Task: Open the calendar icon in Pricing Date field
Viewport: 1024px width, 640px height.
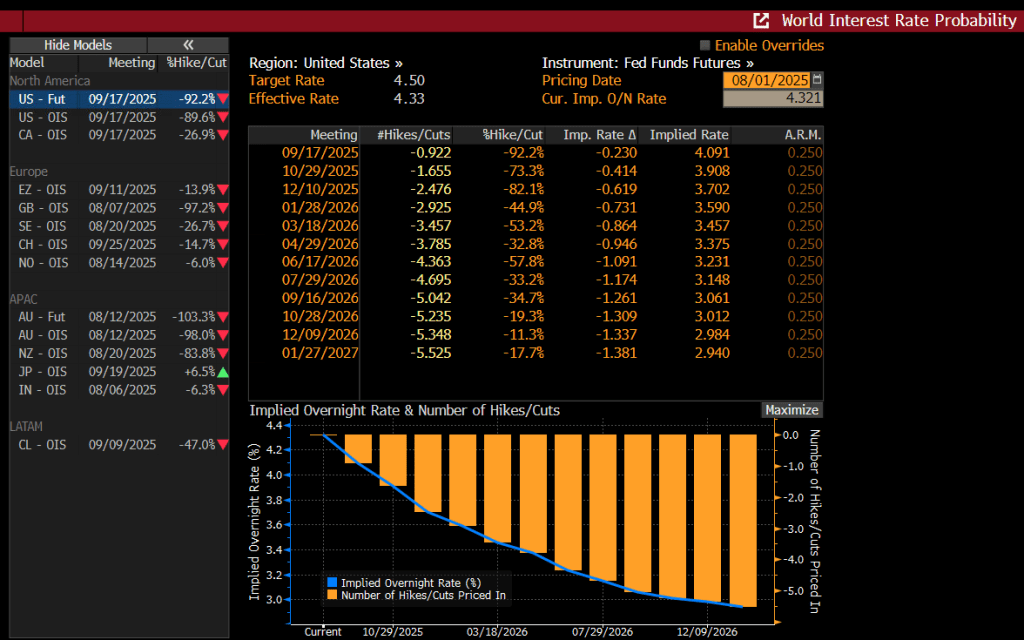Action: 818,80
